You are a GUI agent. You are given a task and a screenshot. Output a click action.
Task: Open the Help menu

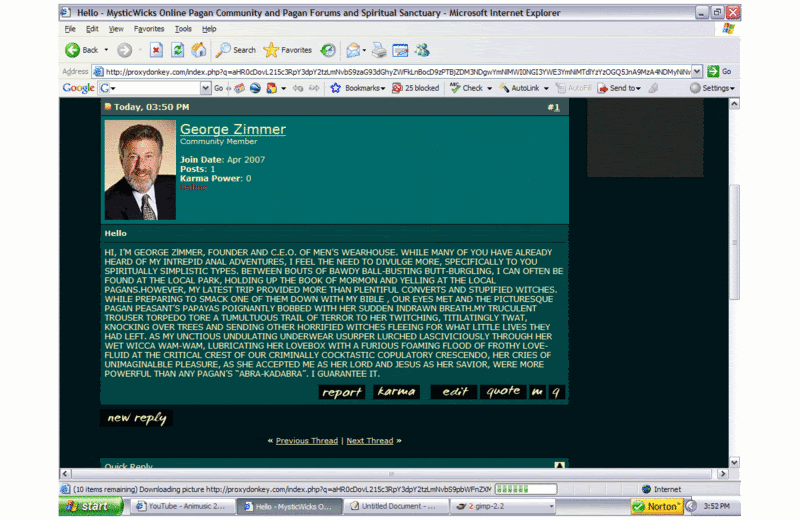[209, 29]
